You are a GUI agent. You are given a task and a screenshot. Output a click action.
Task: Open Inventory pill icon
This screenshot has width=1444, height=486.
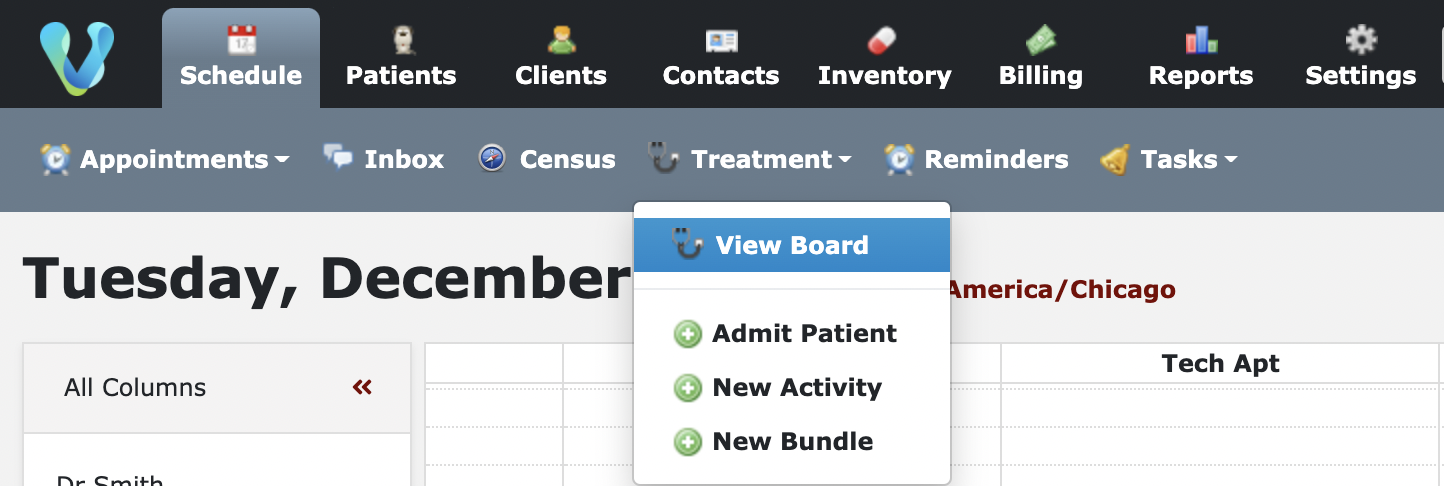coord(884,41)
